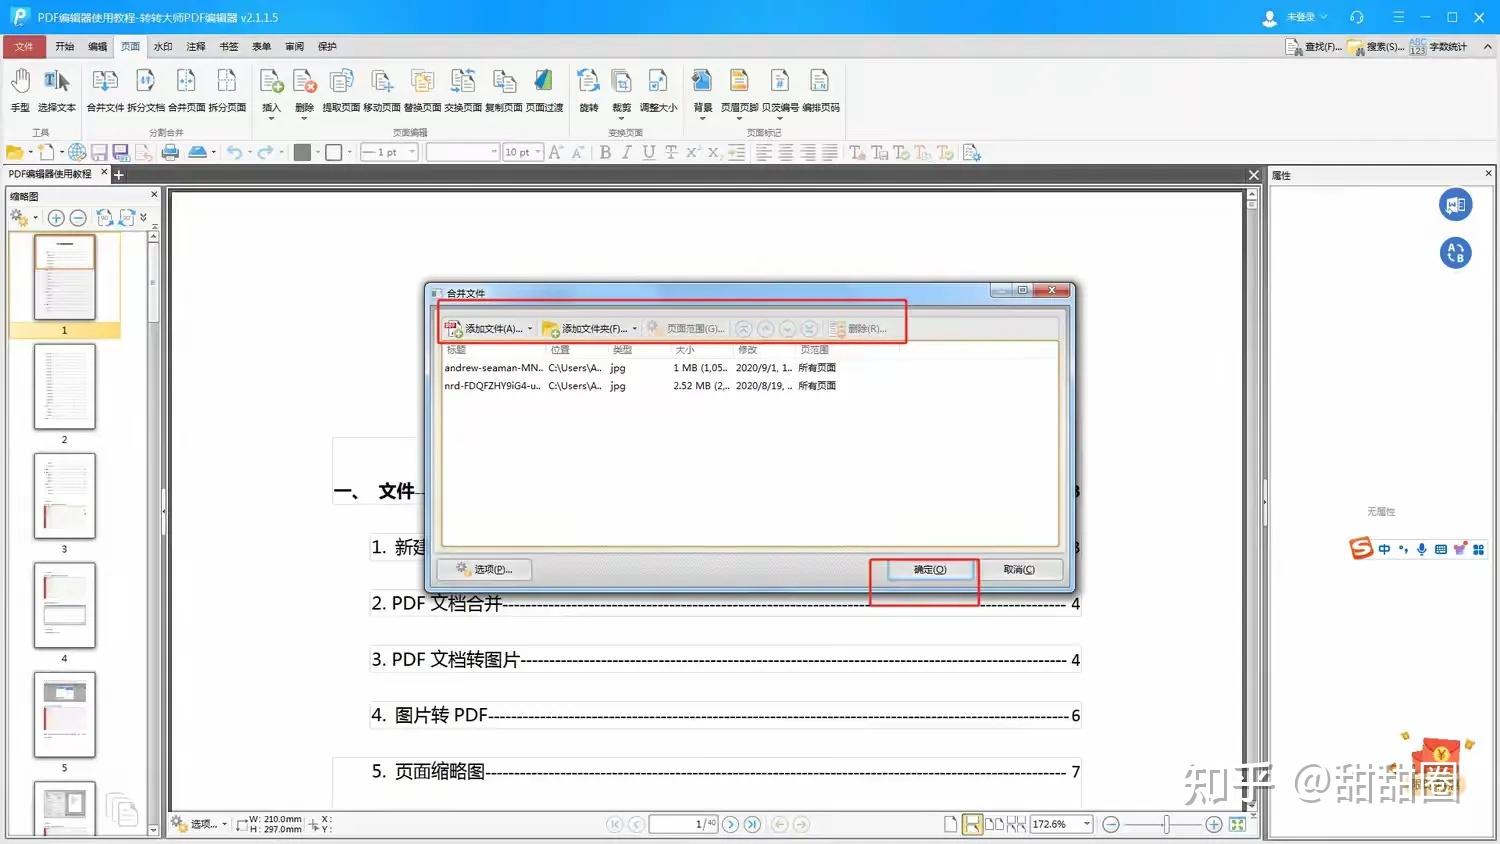The height and width of the screenshot is (844, 1500).
Task: Open 添加文件夹(F) dropdown arrow in dialog
Action: click(634, 329)
